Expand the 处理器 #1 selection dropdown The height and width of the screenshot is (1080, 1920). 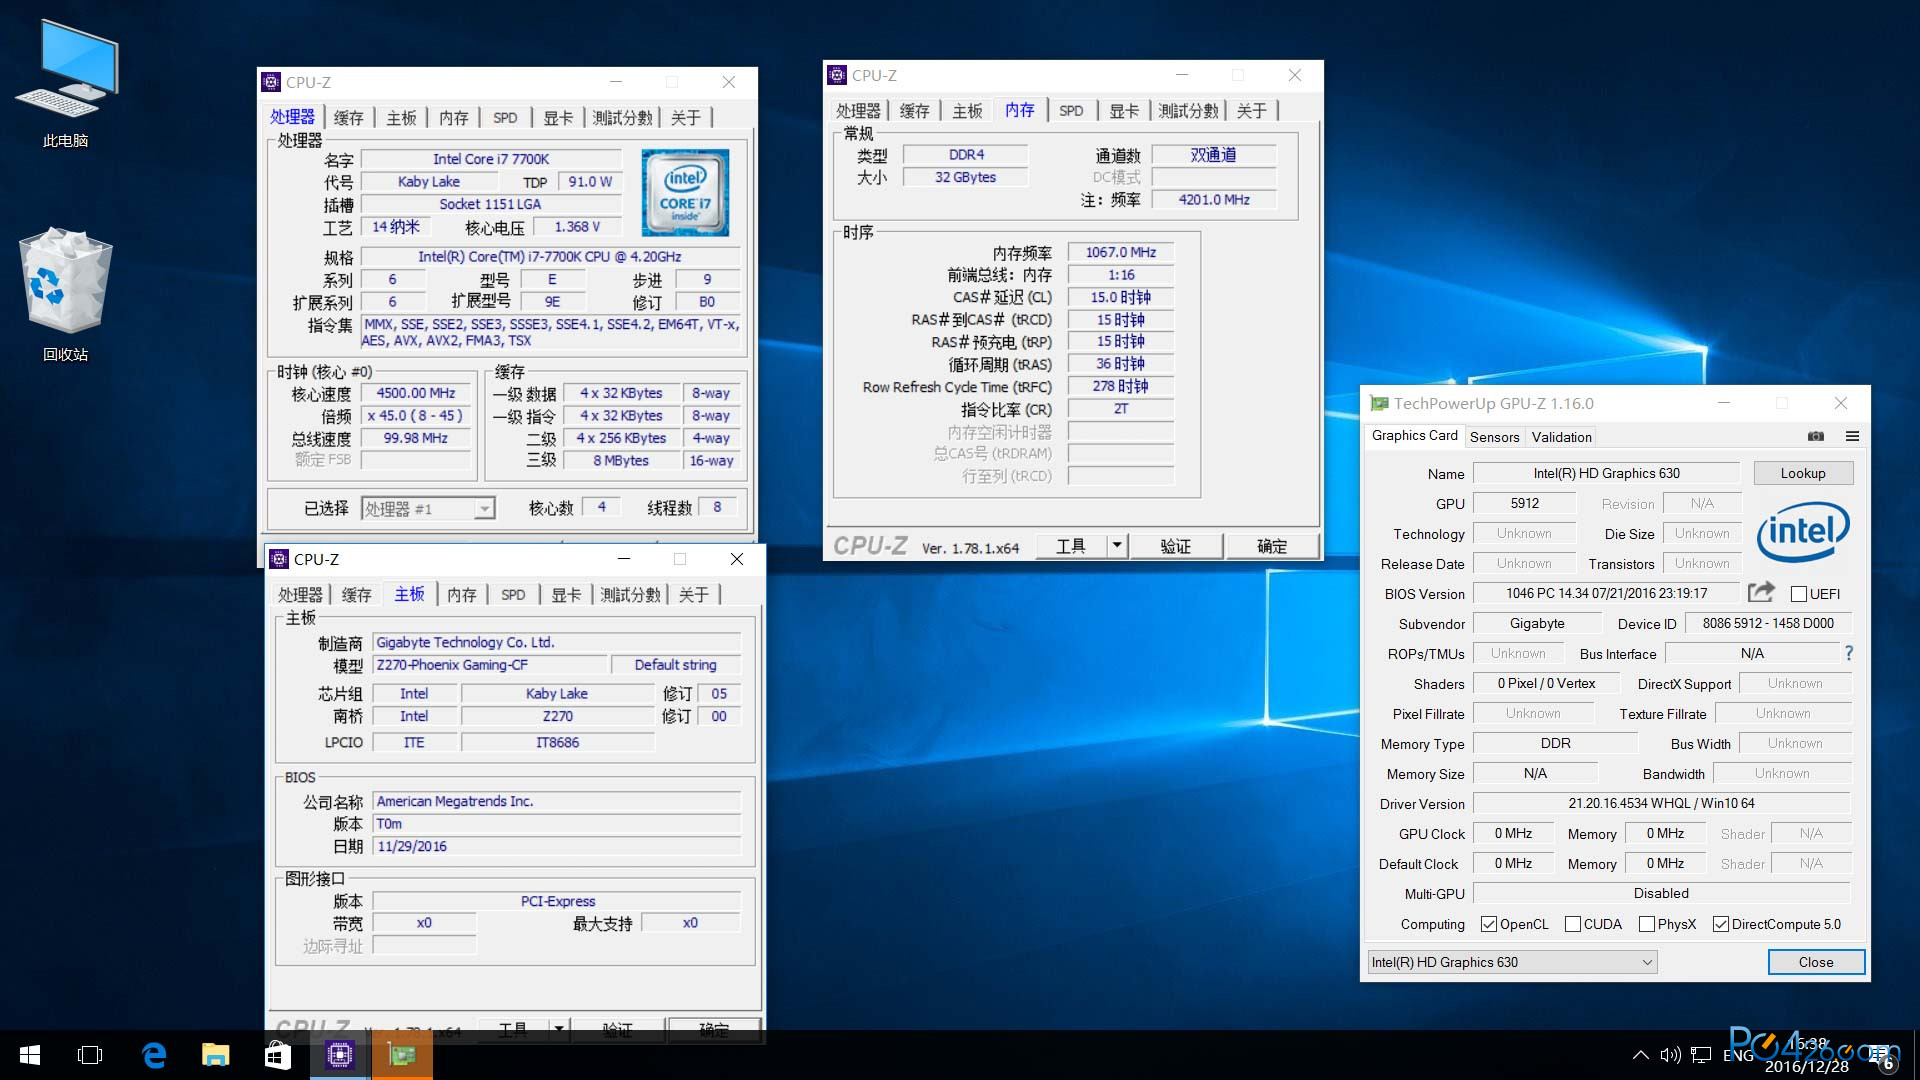484,509
